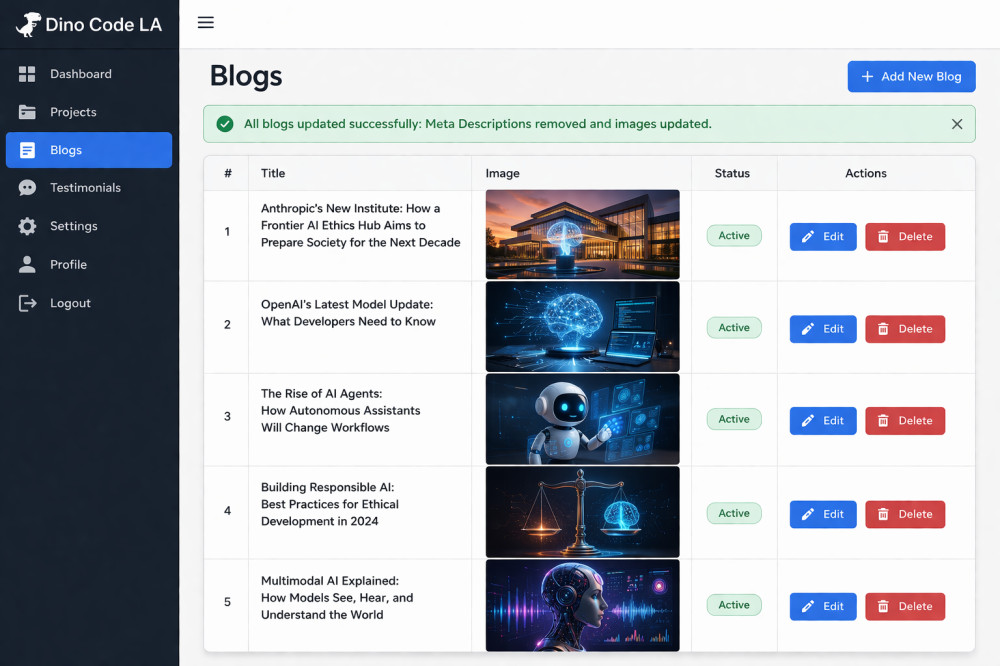The height and width of the screenshot is (666, 1000).
Task: Edit the Anthropic's New Institute blog
Action: (x=822, y=237)
